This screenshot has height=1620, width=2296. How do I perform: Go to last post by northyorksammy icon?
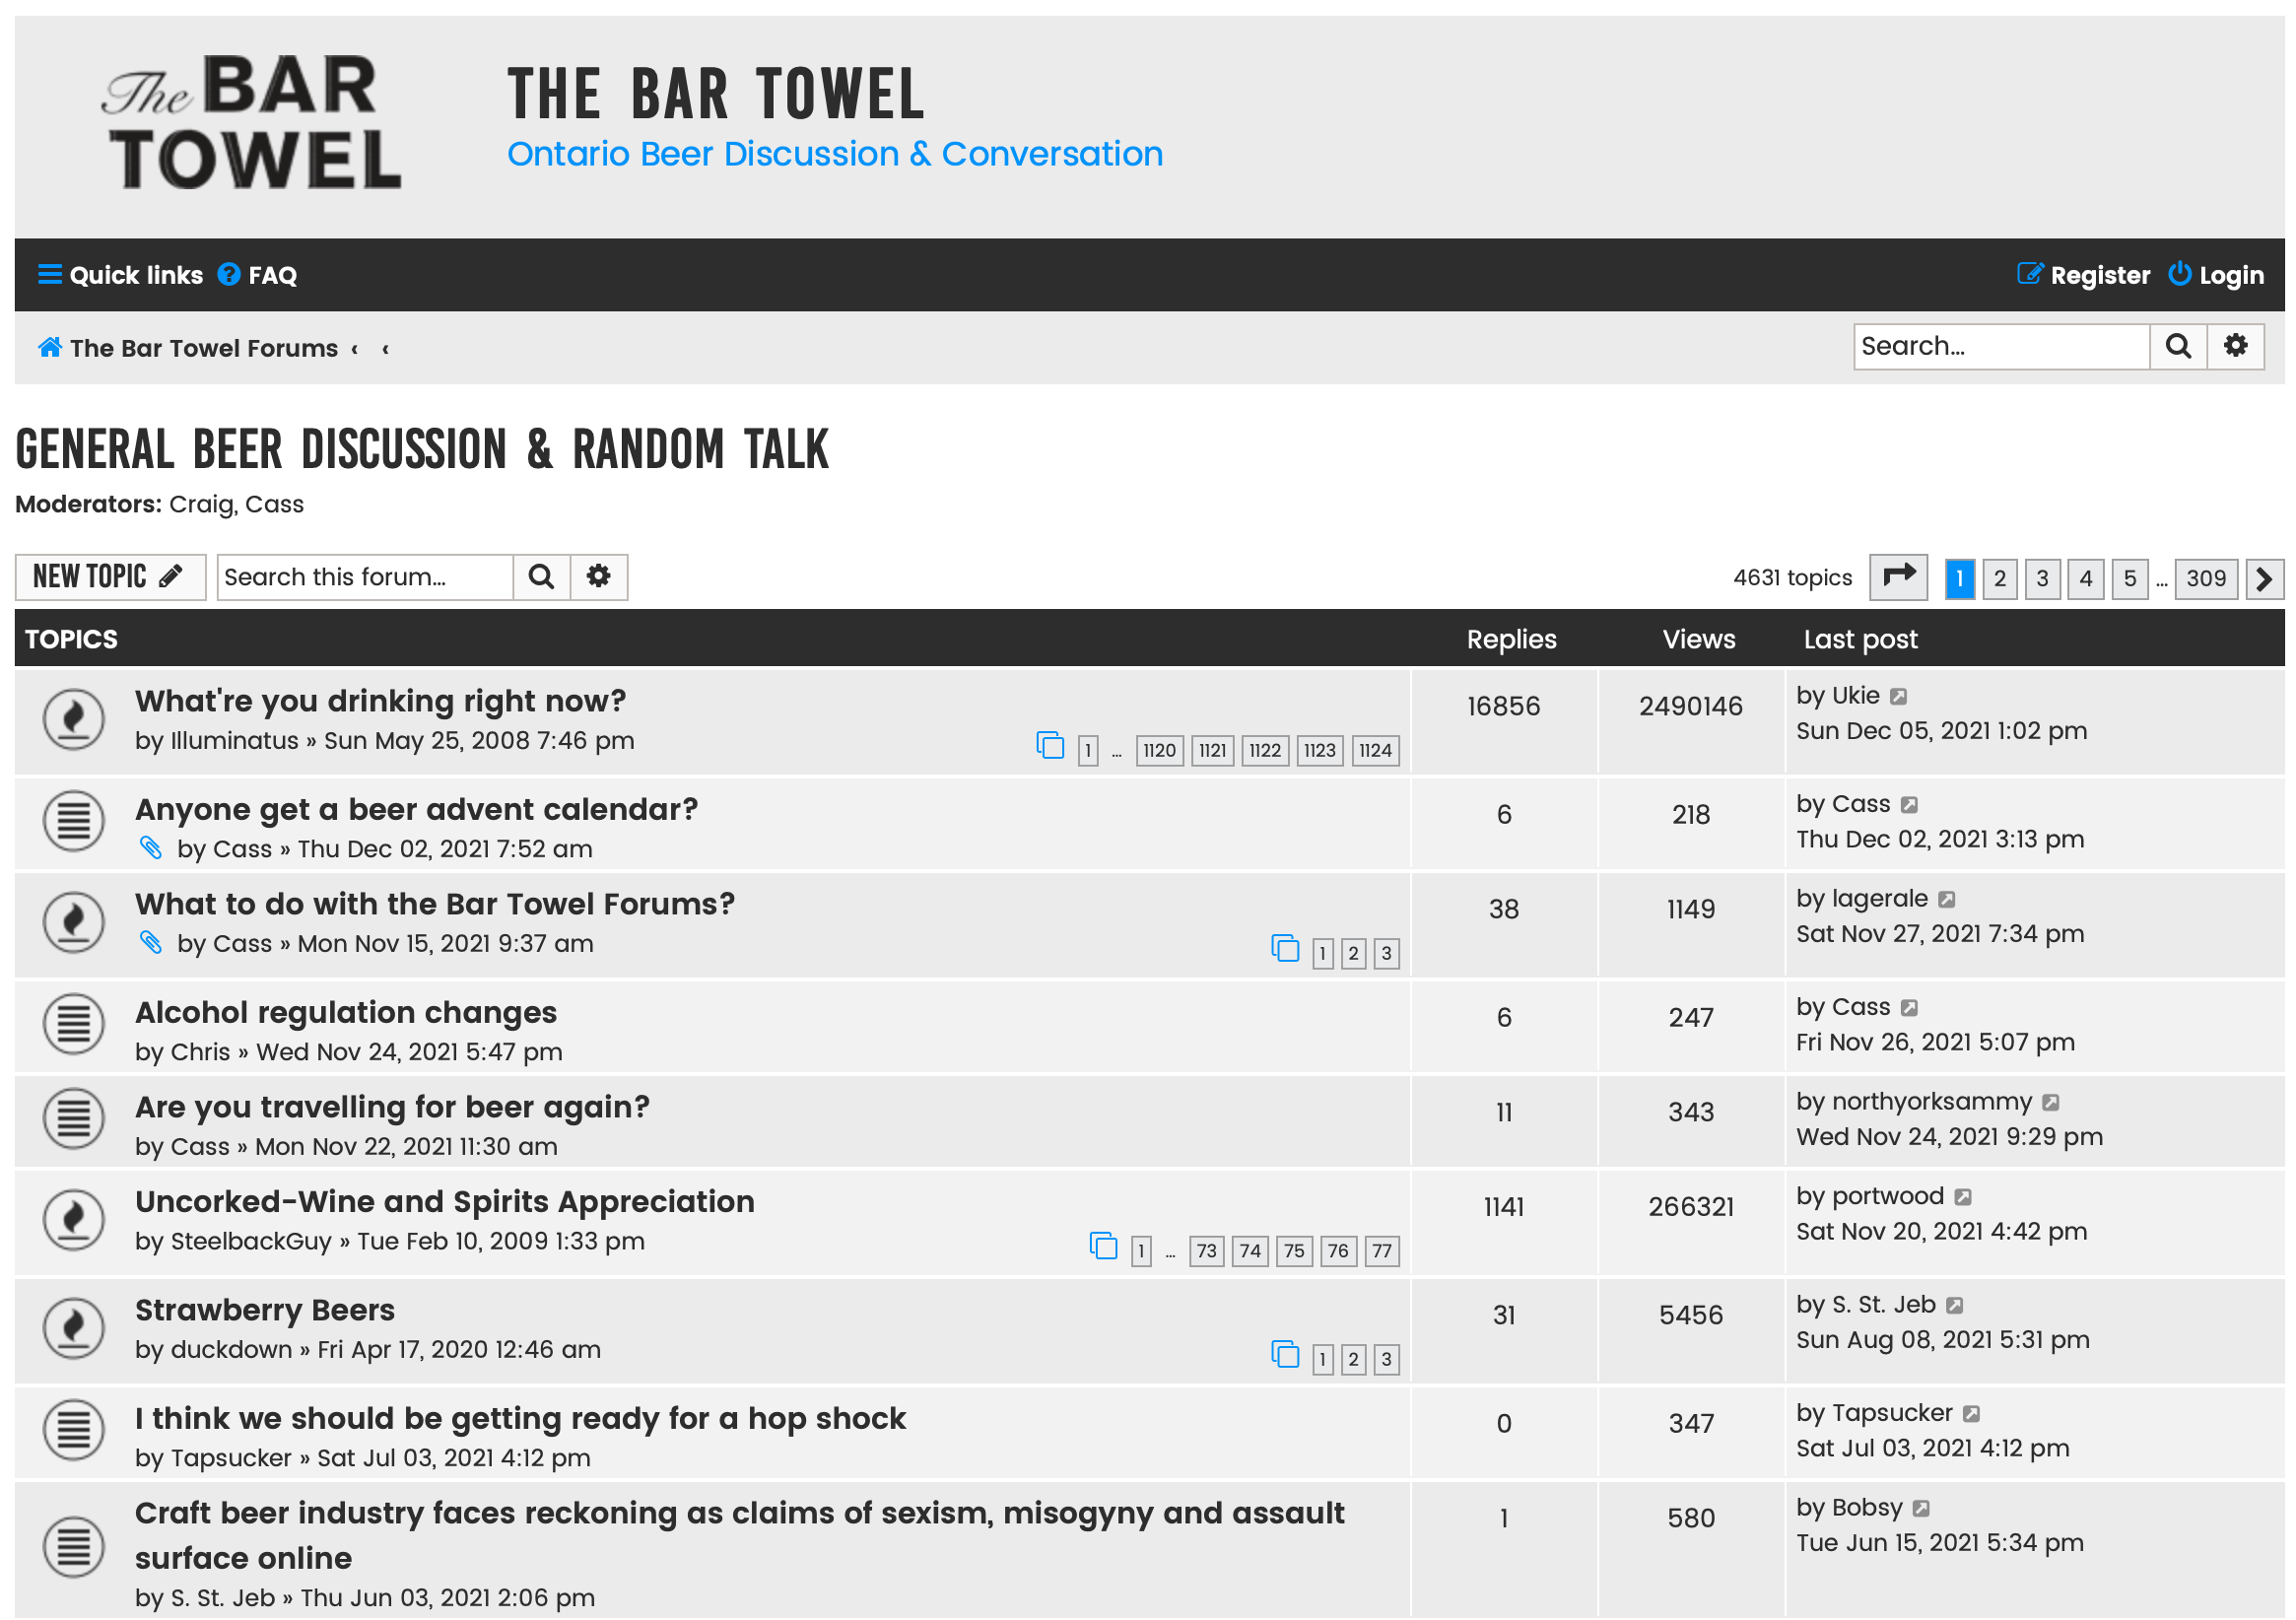(x=2051, y=1103)
